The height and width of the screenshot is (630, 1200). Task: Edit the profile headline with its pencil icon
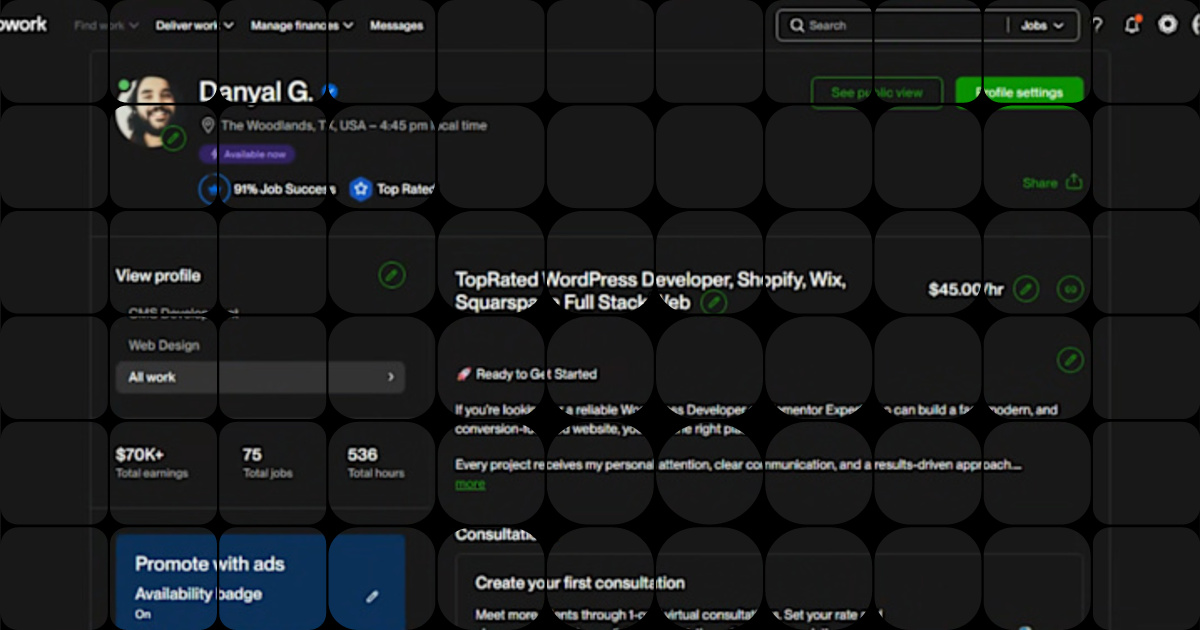point(713,302)
